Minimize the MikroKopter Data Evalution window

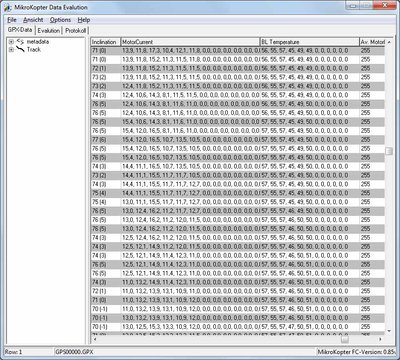(x=353, y=5)
